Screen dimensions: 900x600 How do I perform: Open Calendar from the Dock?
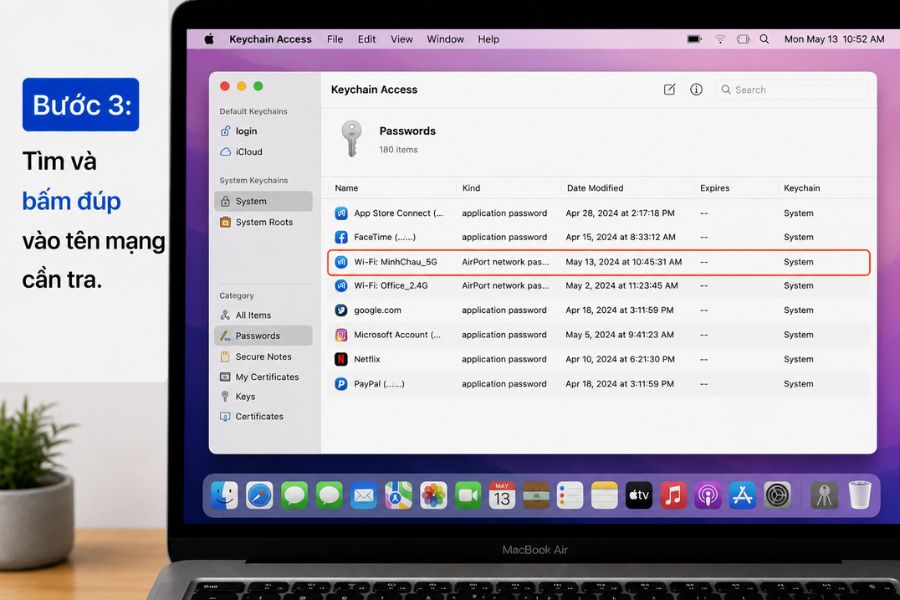pos(502,496)
